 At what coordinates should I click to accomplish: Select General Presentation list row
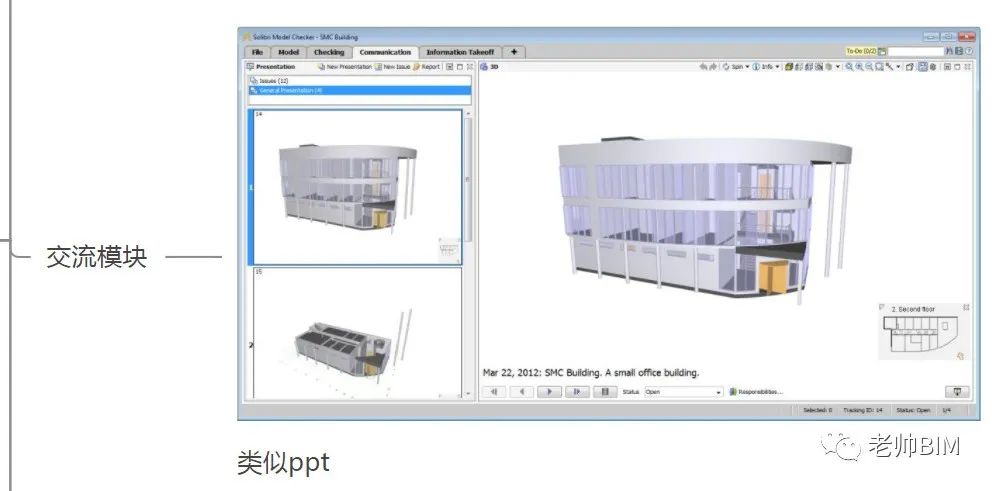pyautogui.click(x=359, y=90)
